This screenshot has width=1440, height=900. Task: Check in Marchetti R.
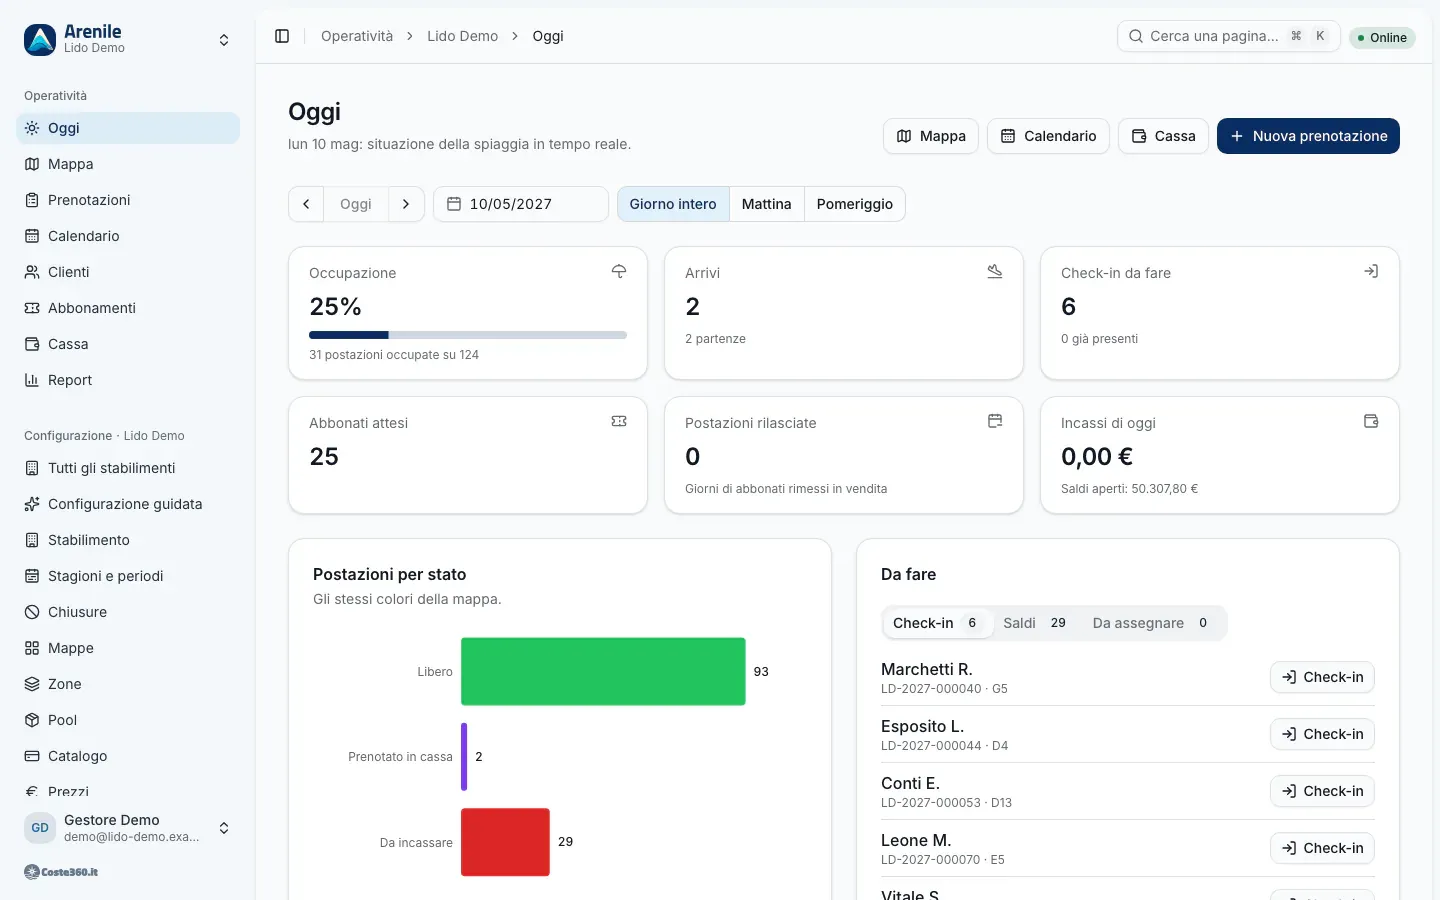(x=1322, y=677)
